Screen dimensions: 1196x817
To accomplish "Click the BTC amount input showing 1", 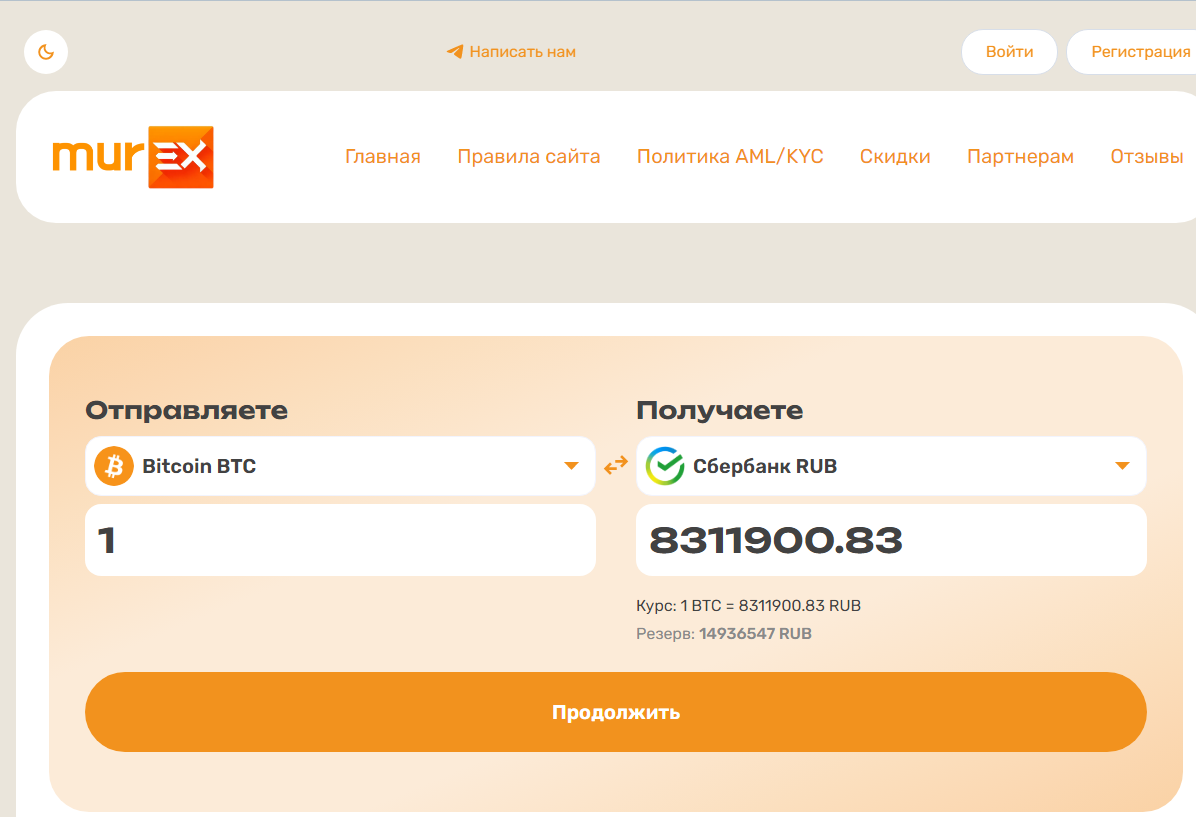I will pyautogui.click(x=340, y=539).
